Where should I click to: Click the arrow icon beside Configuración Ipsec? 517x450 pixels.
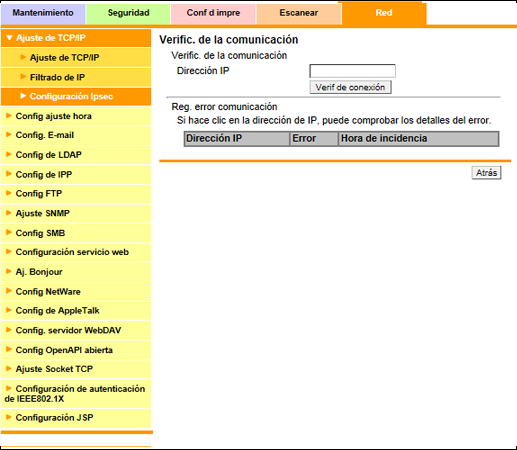coord(23,96)
